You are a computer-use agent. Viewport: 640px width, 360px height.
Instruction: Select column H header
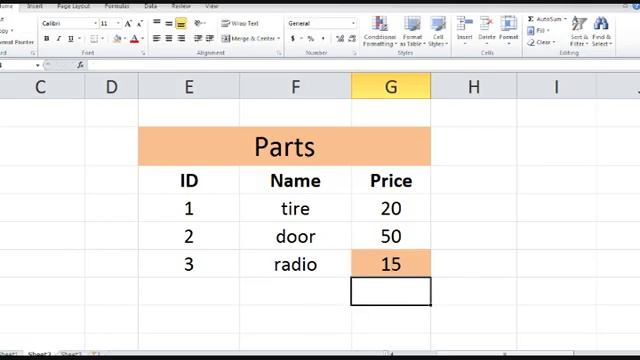click(473, 86)
